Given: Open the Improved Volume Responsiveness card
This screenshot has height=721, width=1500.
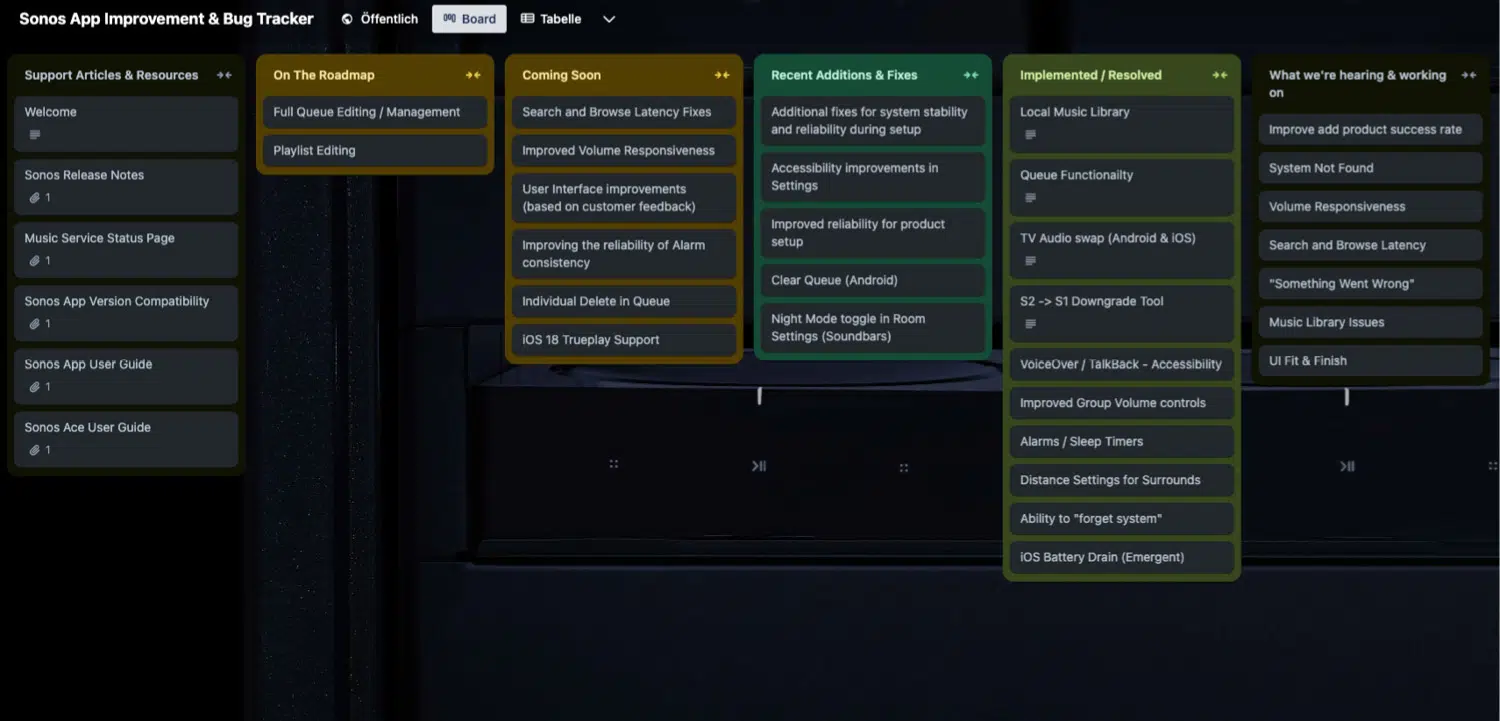Looking at the screenshot, I should coord(624,151).
